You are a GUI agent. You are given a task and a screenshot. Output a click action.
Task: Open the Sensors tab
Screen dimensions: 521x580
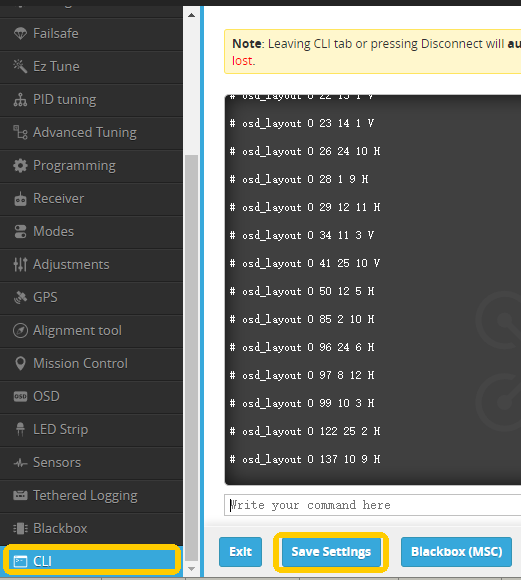pyautogui.click(x=91, y=462)
